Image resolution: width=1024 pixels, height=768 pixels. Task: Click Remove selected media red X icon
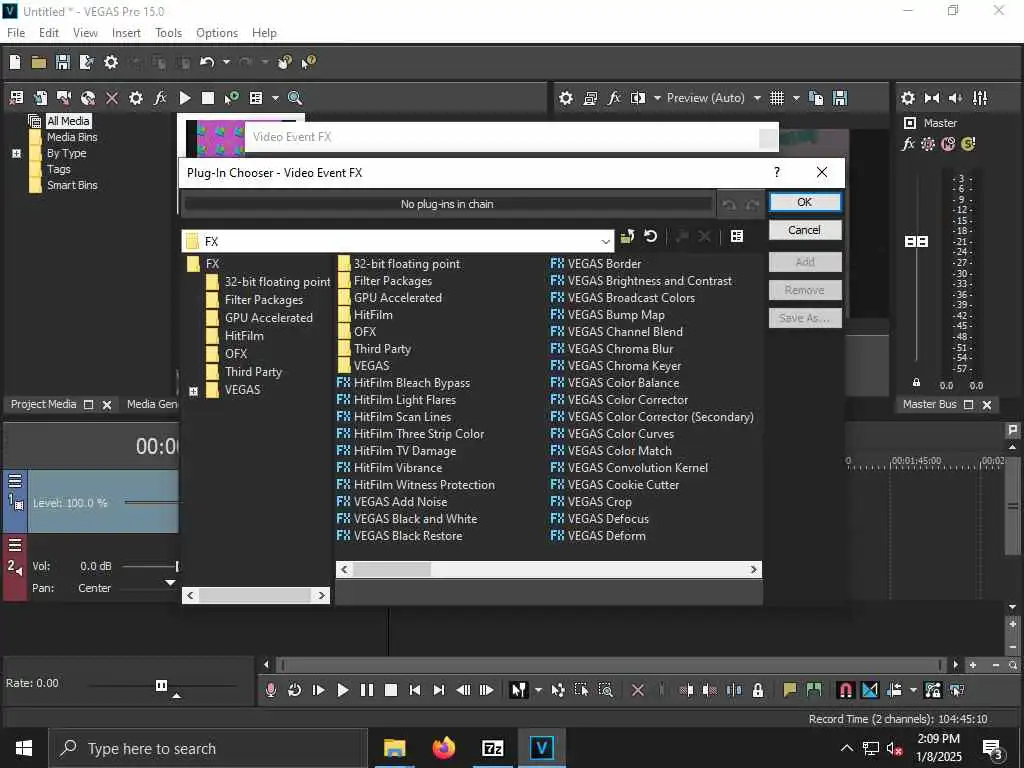coord(112,98)
